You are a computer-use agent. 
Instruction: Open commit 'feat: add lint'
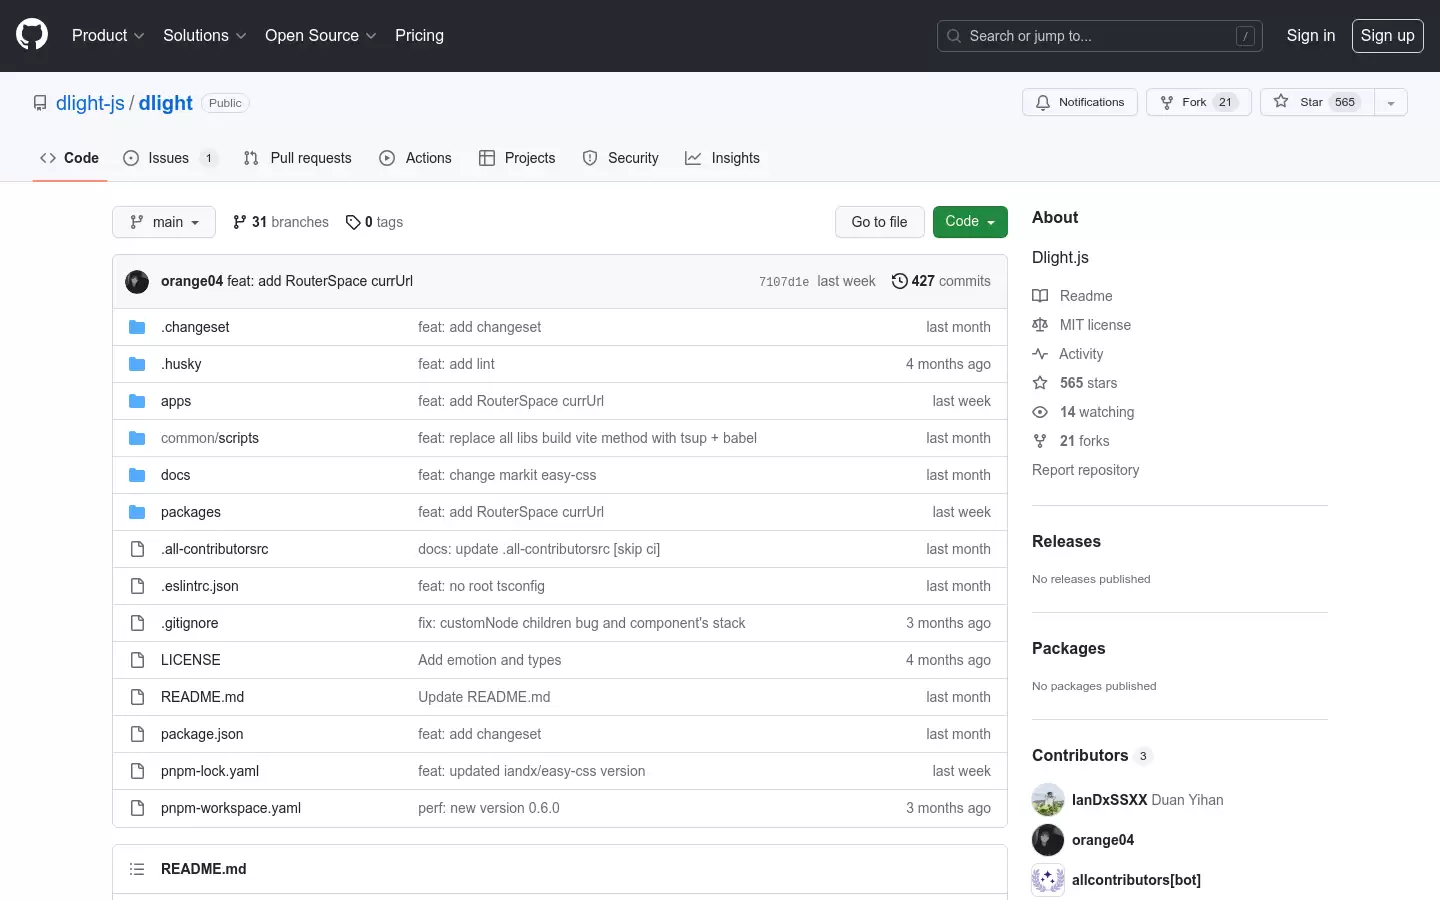click(456, 364)
